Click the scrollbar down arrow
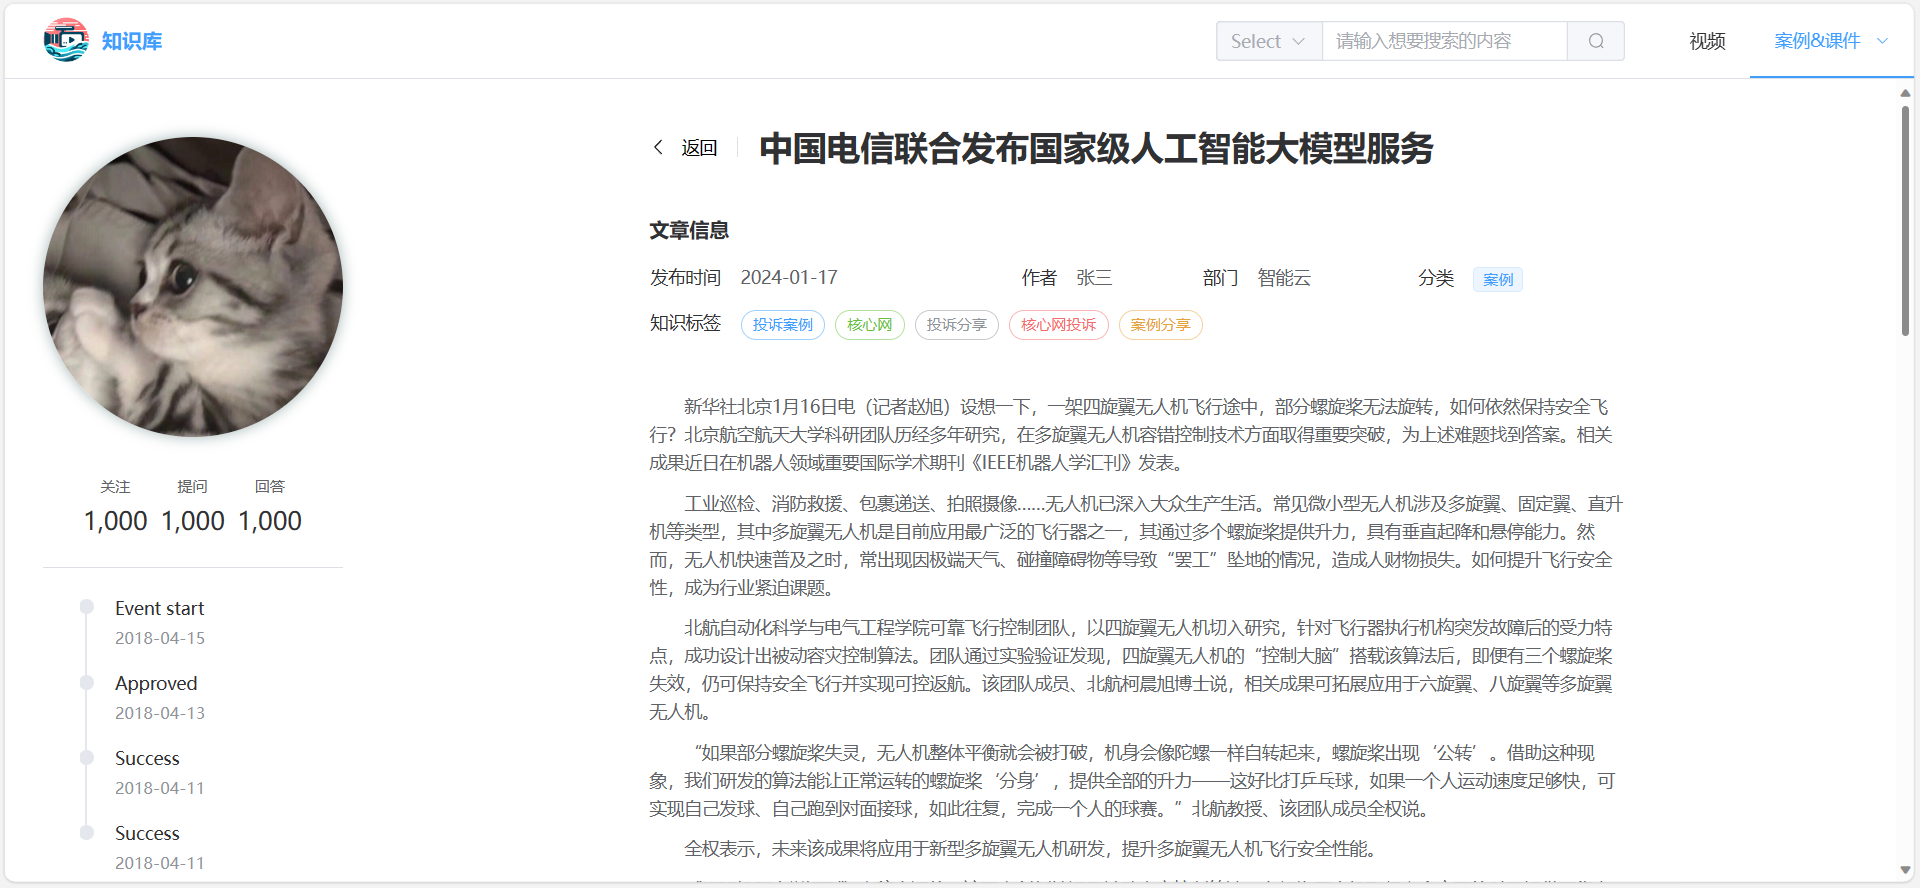 [x=1905, y=870]
